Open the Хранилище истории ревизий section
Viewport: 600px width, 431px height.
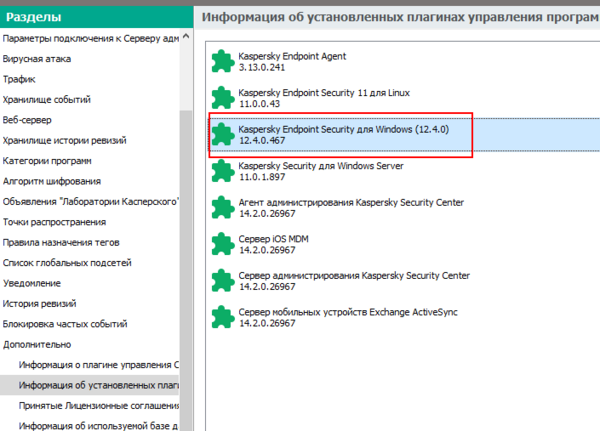coord(64,140)
